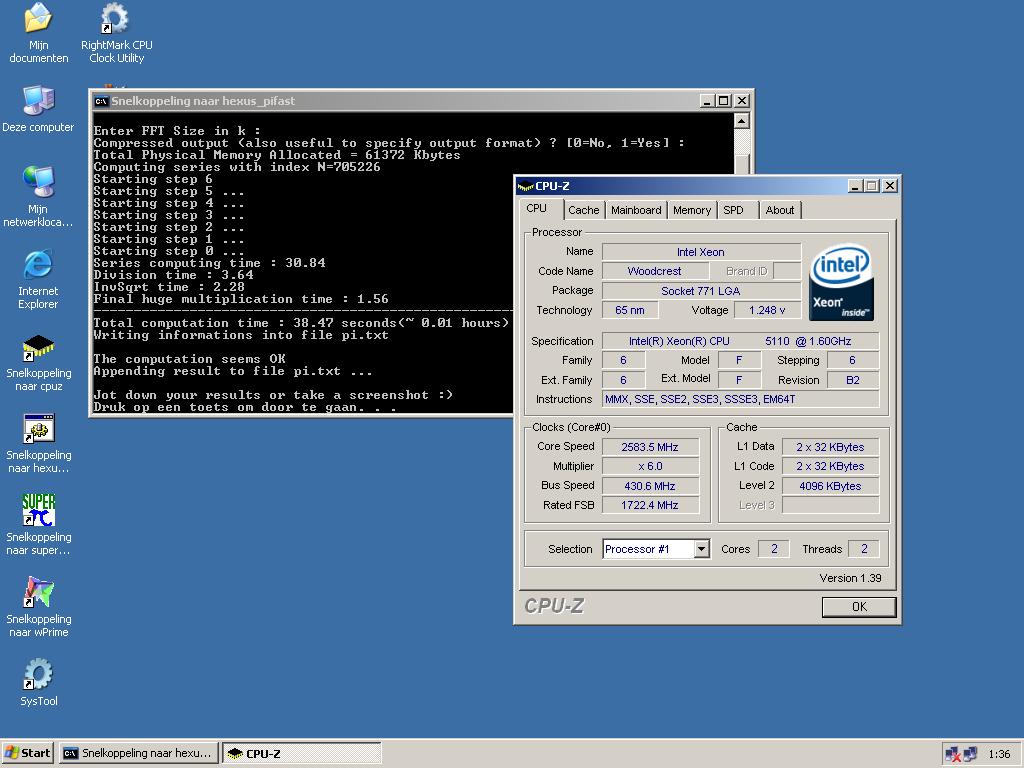Click the console line Series computing time
The width and height of the screenshot is (1024, 768).
click(x=209, y=263)
